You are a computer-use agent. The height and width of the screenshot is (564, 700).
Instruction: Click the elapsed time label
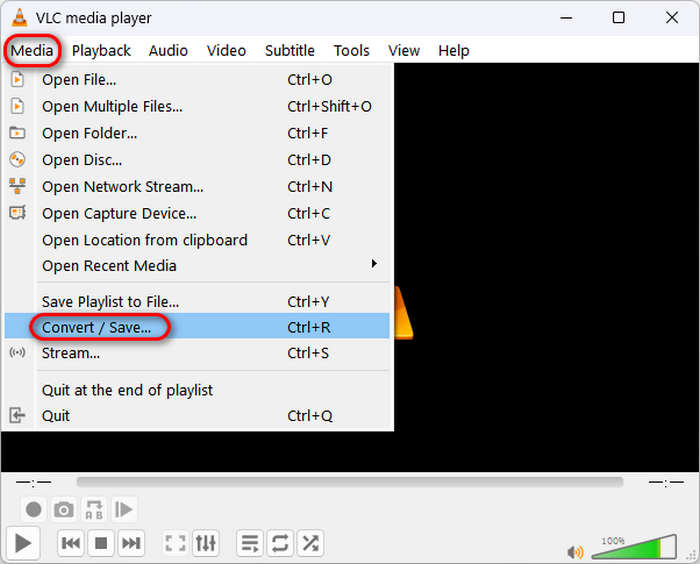pyautogui.click(x=33, y=482)
